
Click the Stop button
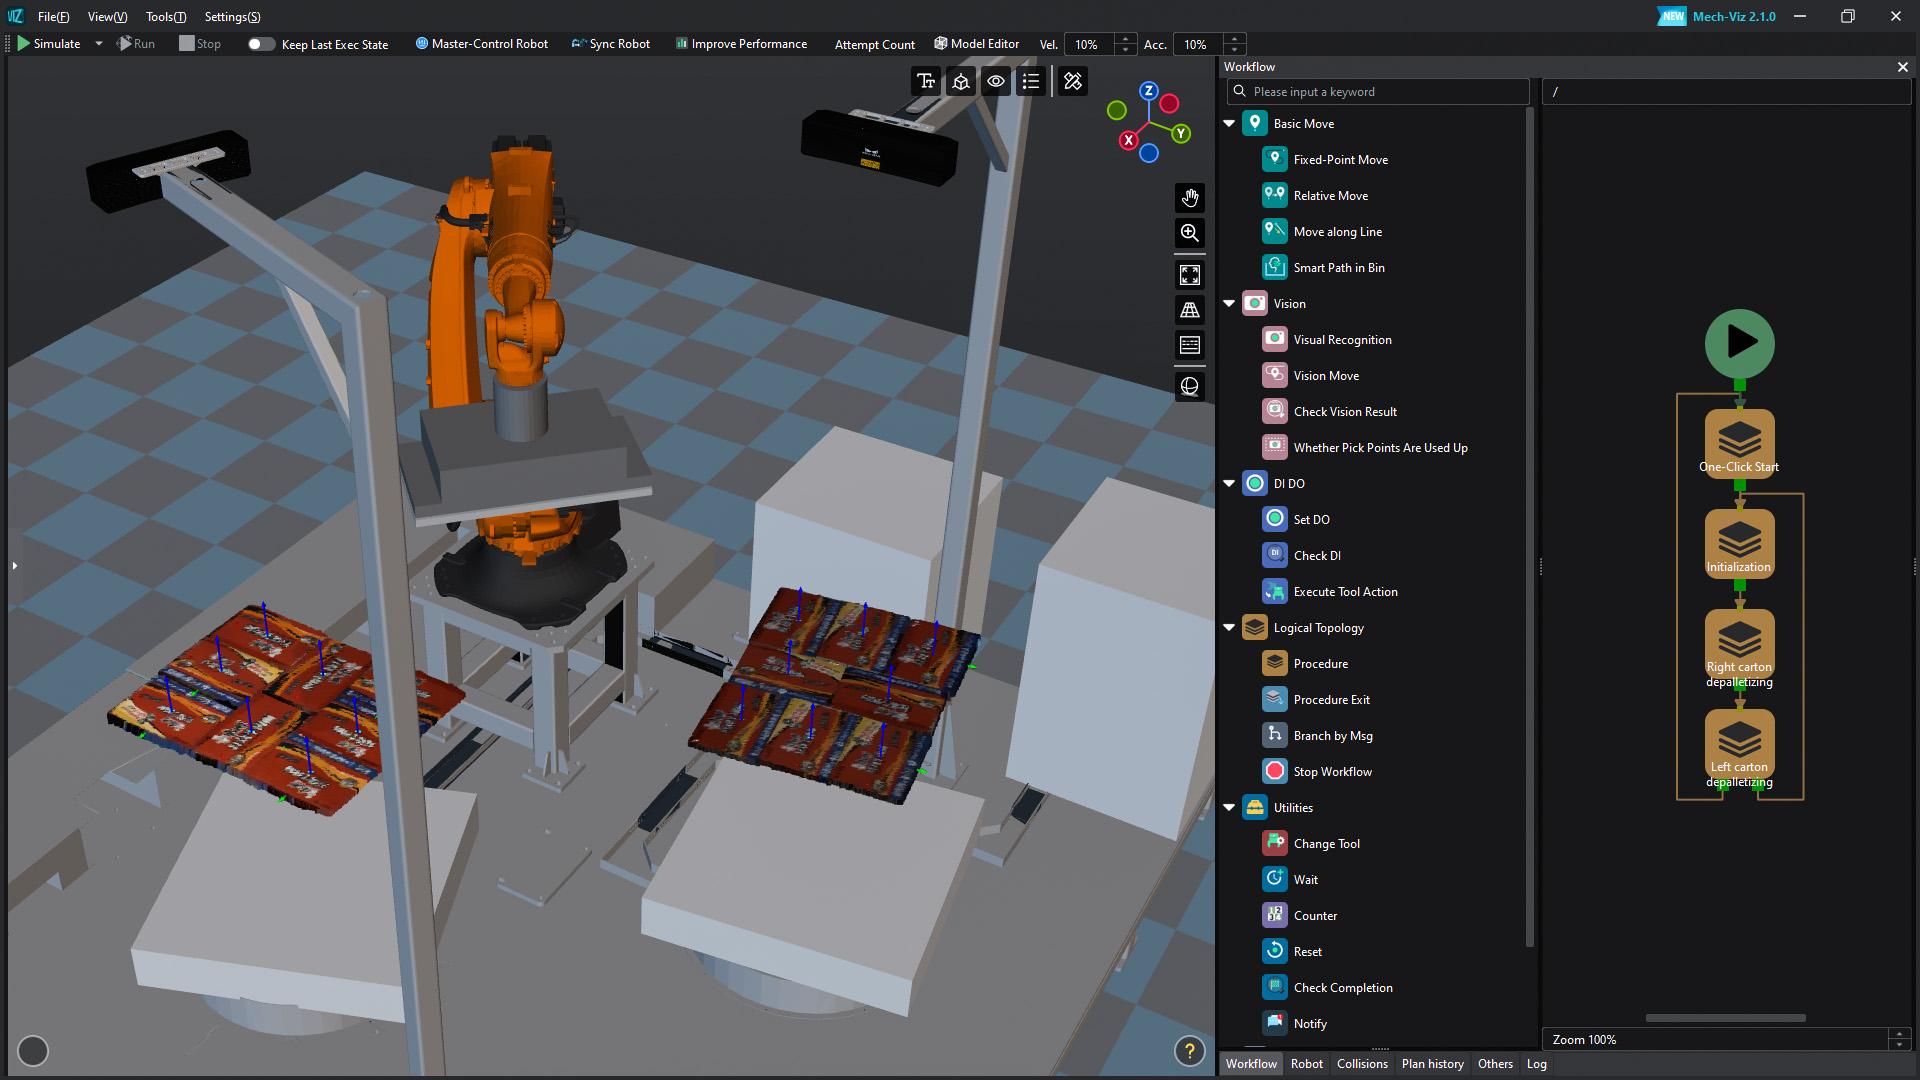[200, 44]
